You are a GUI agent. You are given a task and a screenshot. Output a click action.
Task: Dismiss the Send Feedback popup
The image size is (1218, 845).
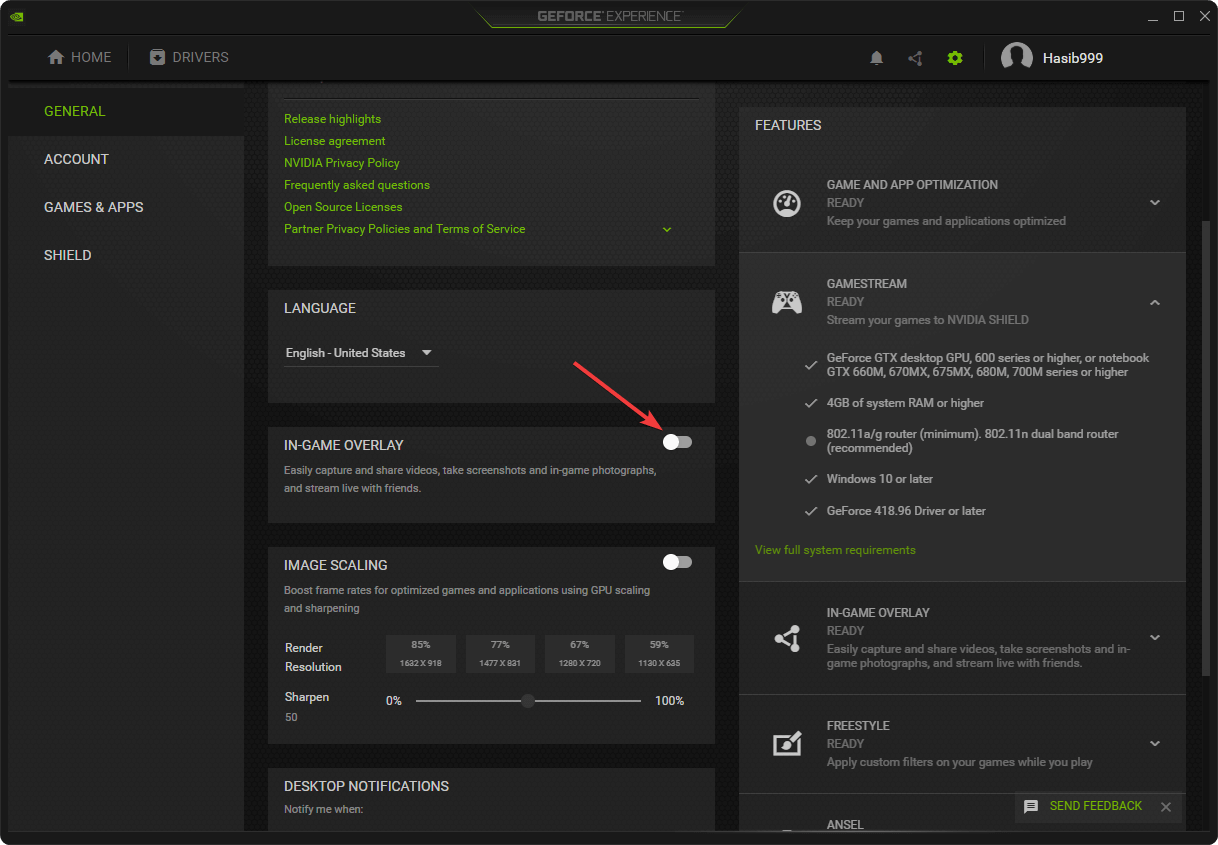coord(1166,807)
